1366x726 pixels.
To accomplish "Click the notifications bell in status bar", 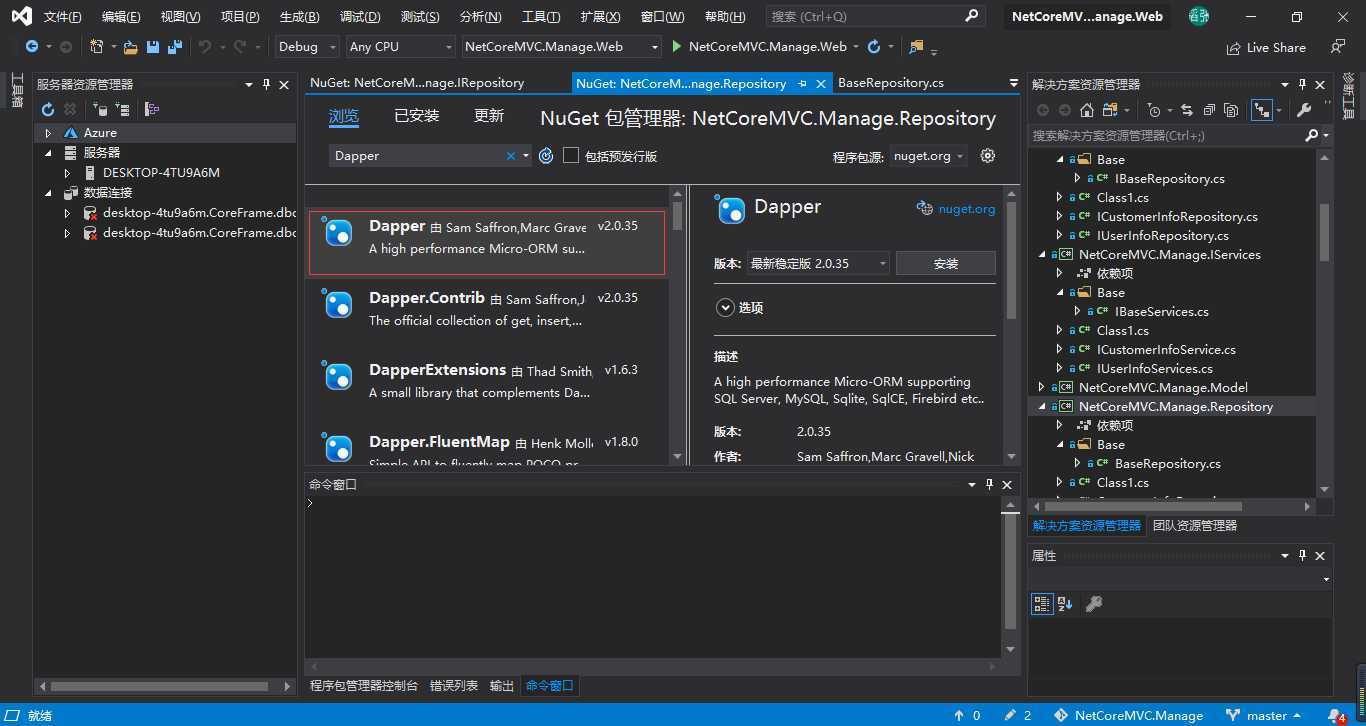I will [x=1337, y=716].
